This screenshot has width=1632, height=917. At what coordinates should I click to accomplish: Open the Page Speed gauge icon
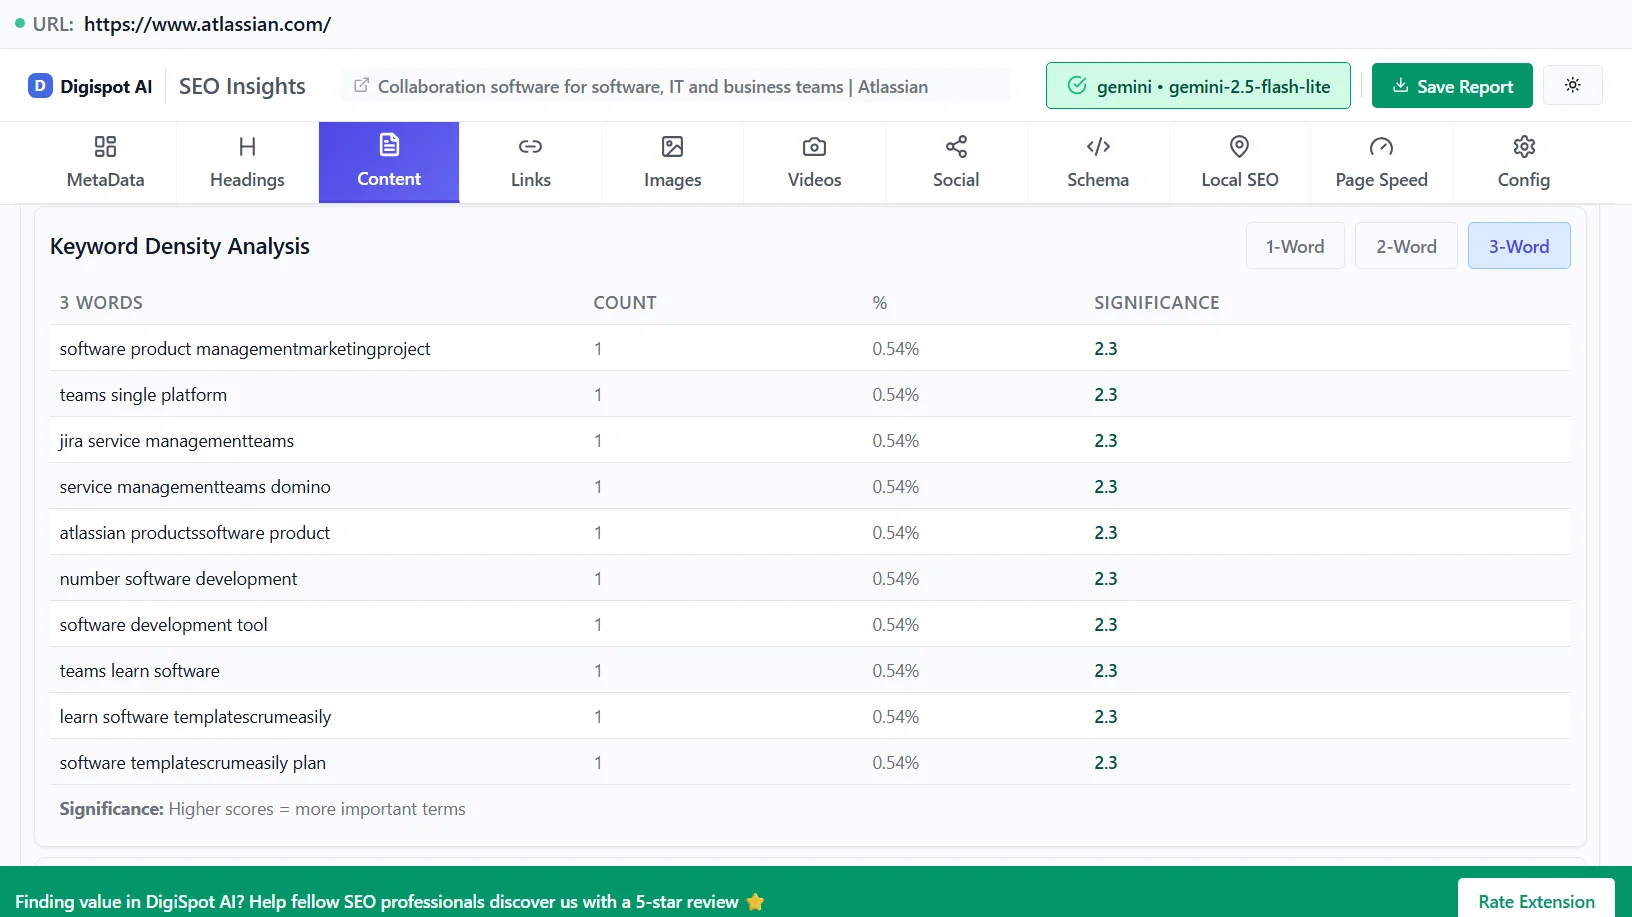[x=1381, y=146]
